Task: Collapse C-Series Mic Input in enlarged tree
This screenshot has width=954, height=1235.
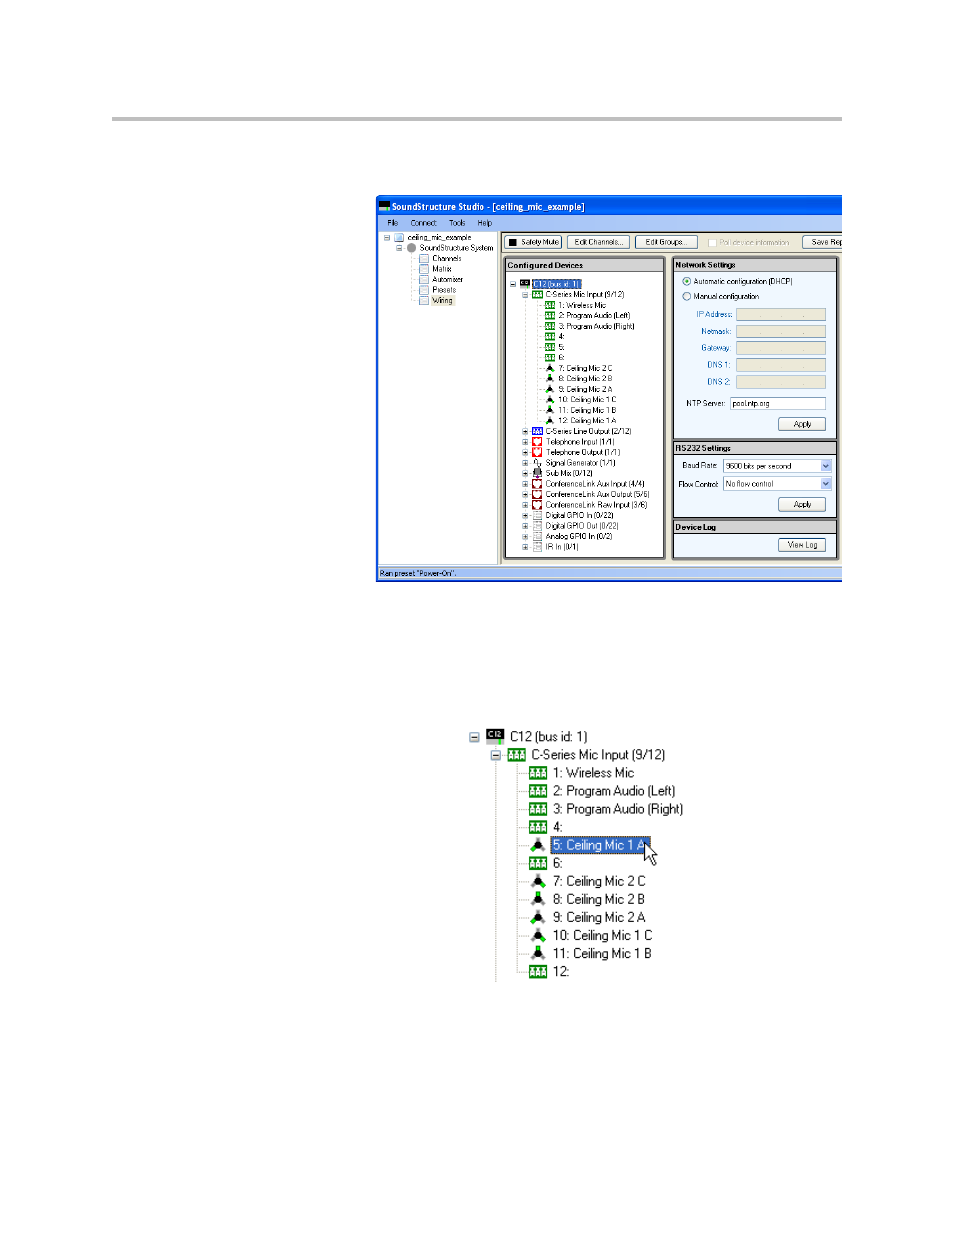Action: [x=496, y=755]
